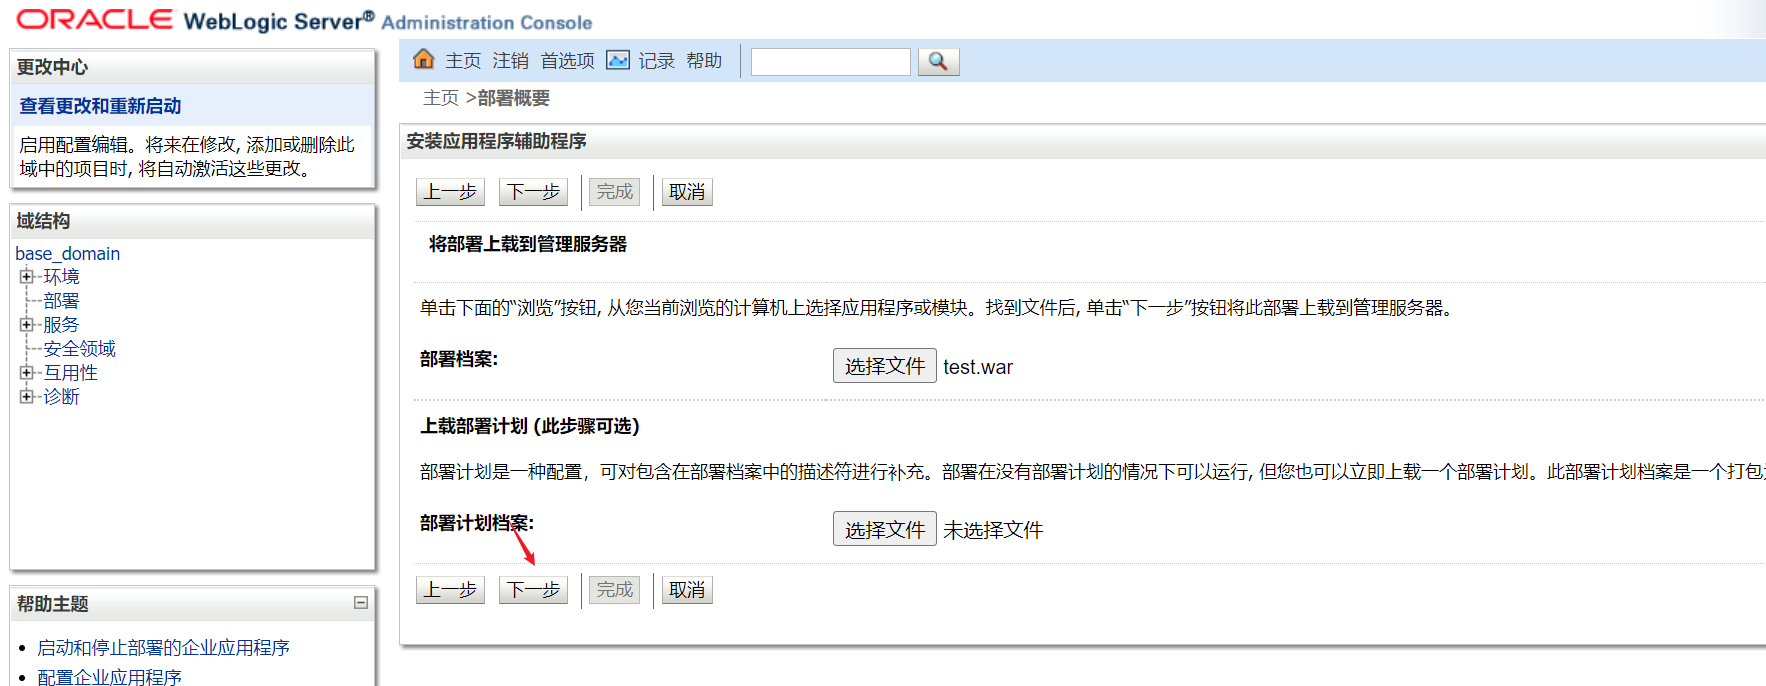Screen dimensions: 1766x686
Task: Click the 部署概要 breadcrumb text
Action: point(513,98)
